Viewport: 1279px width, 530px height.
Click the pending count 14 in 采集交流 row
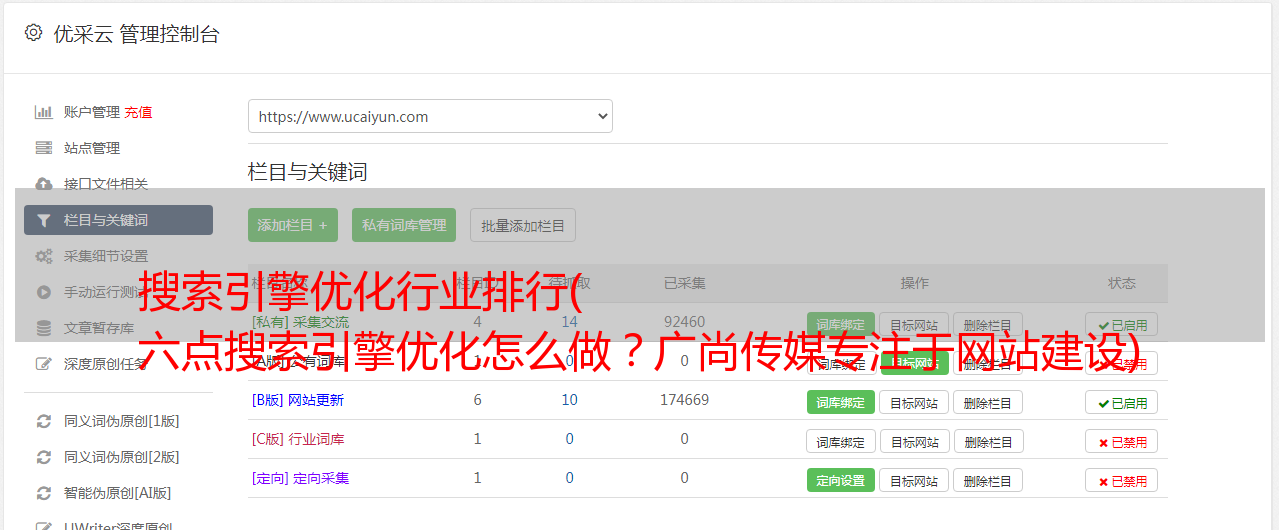pyautogui.click(x=569, y=322)
